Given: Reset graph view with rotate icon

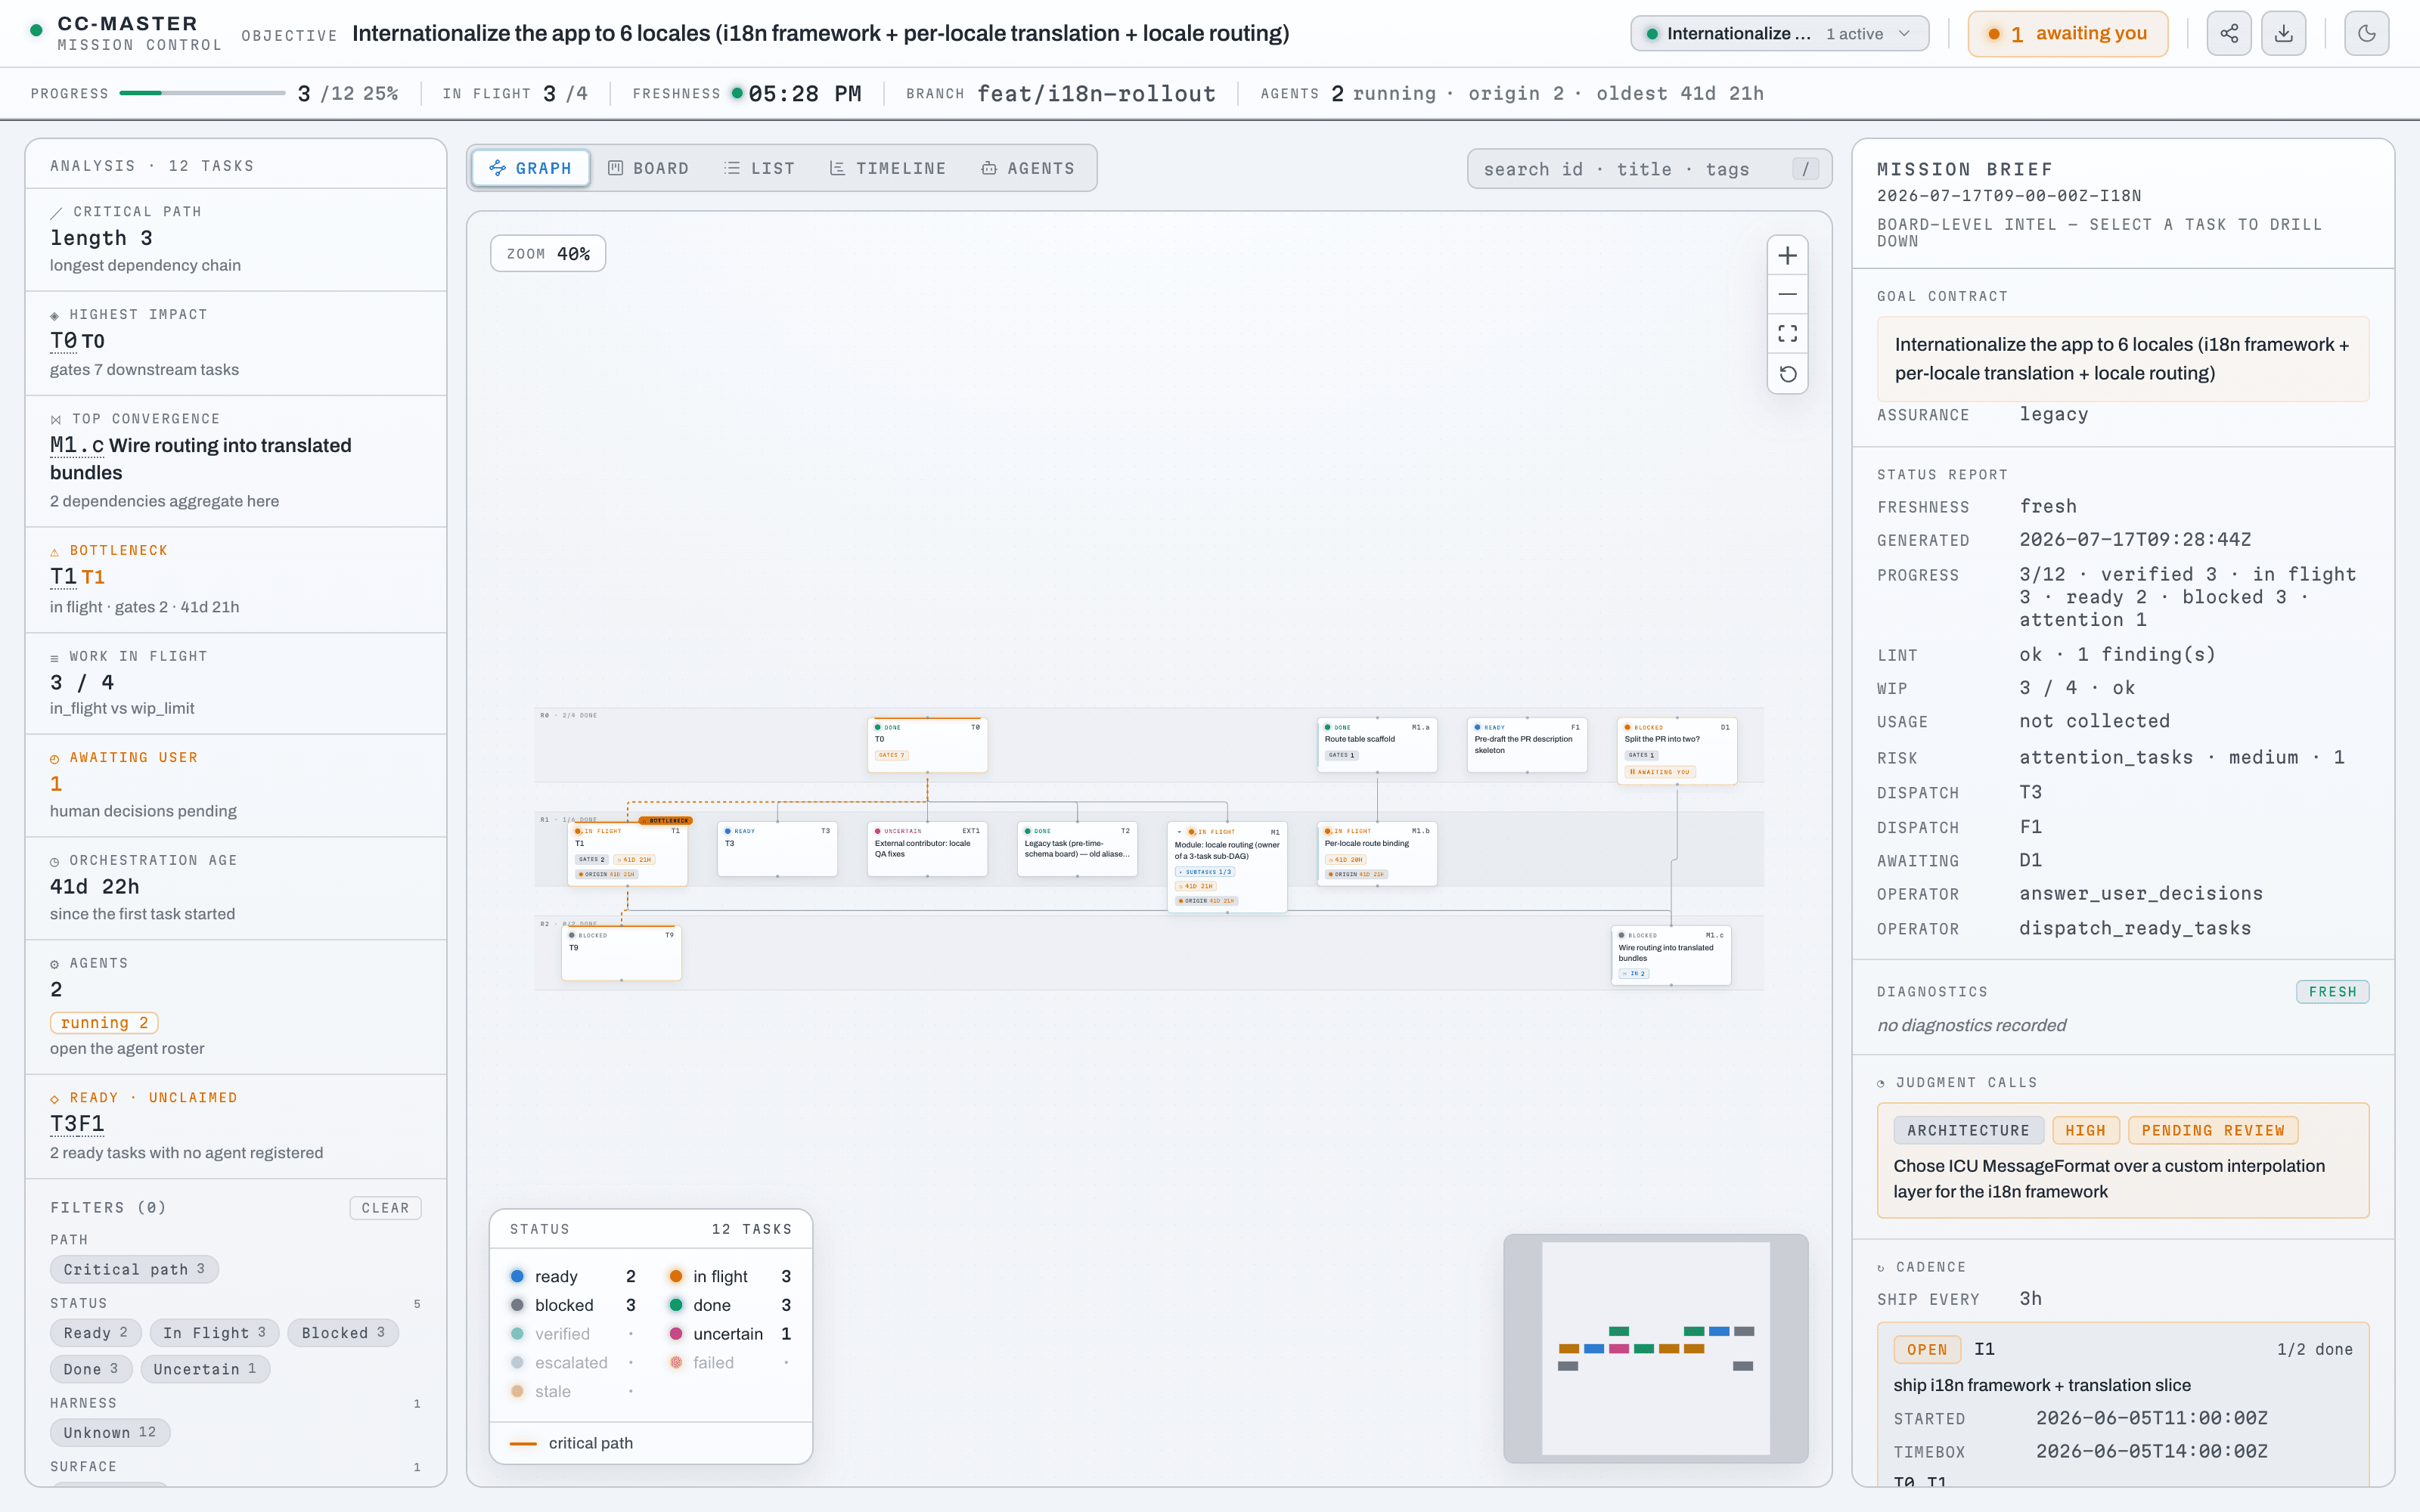Looking at the screenshot, I should 1787,374.
